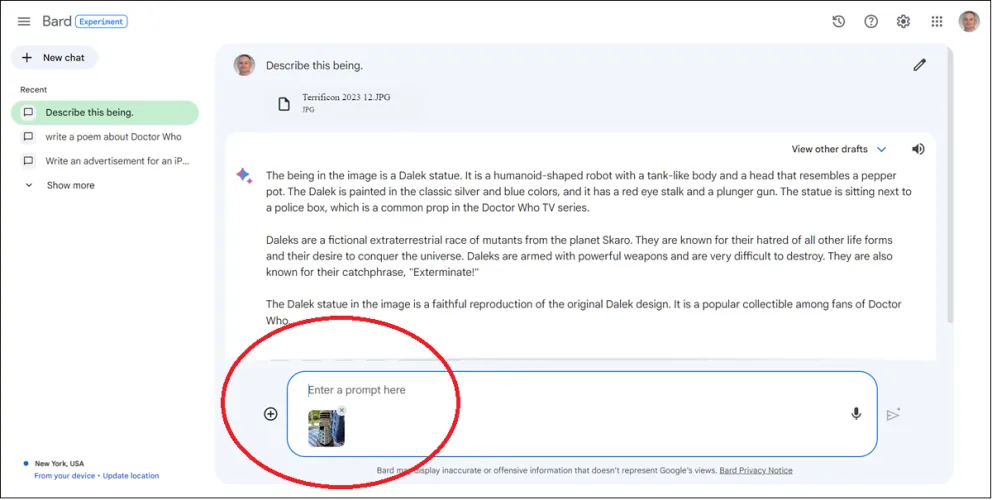
Task: Open 'write a poem about Doctor Who' chat
Action: click(113, 137)
